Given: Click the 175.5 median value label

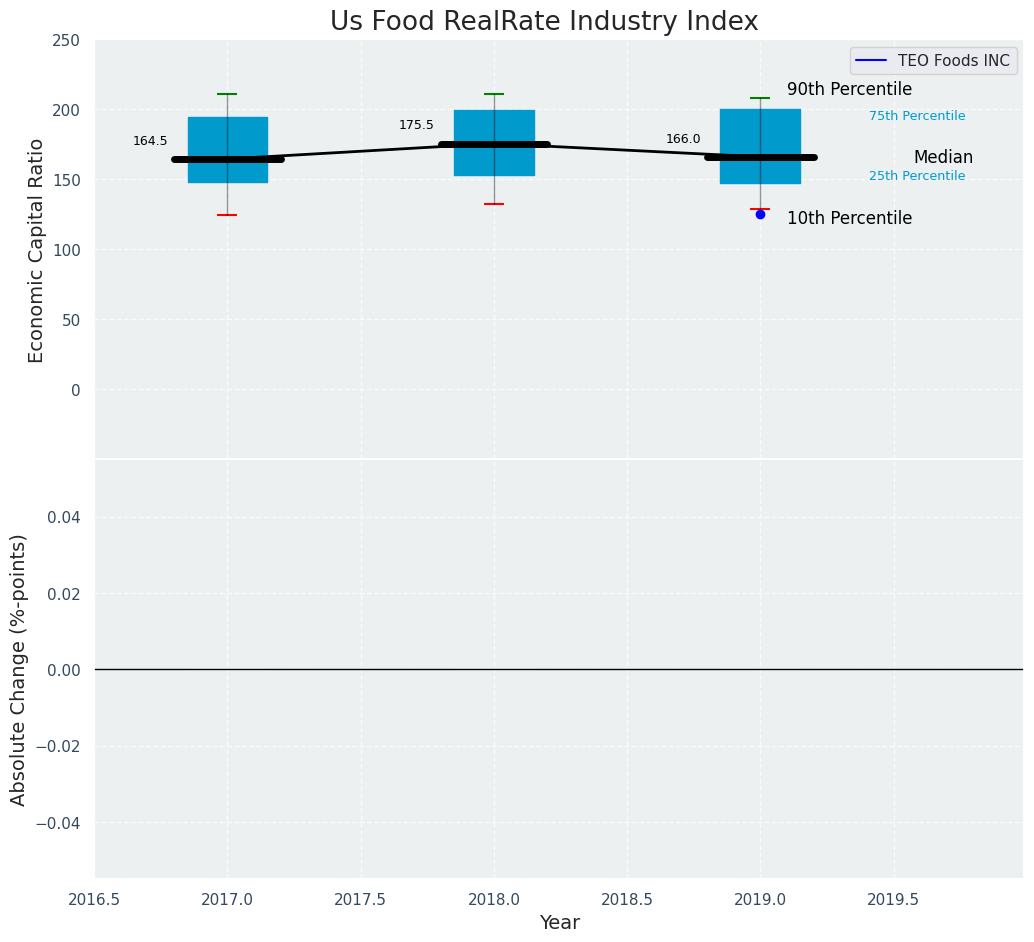Looking at the screenshot, I should 416,125.
